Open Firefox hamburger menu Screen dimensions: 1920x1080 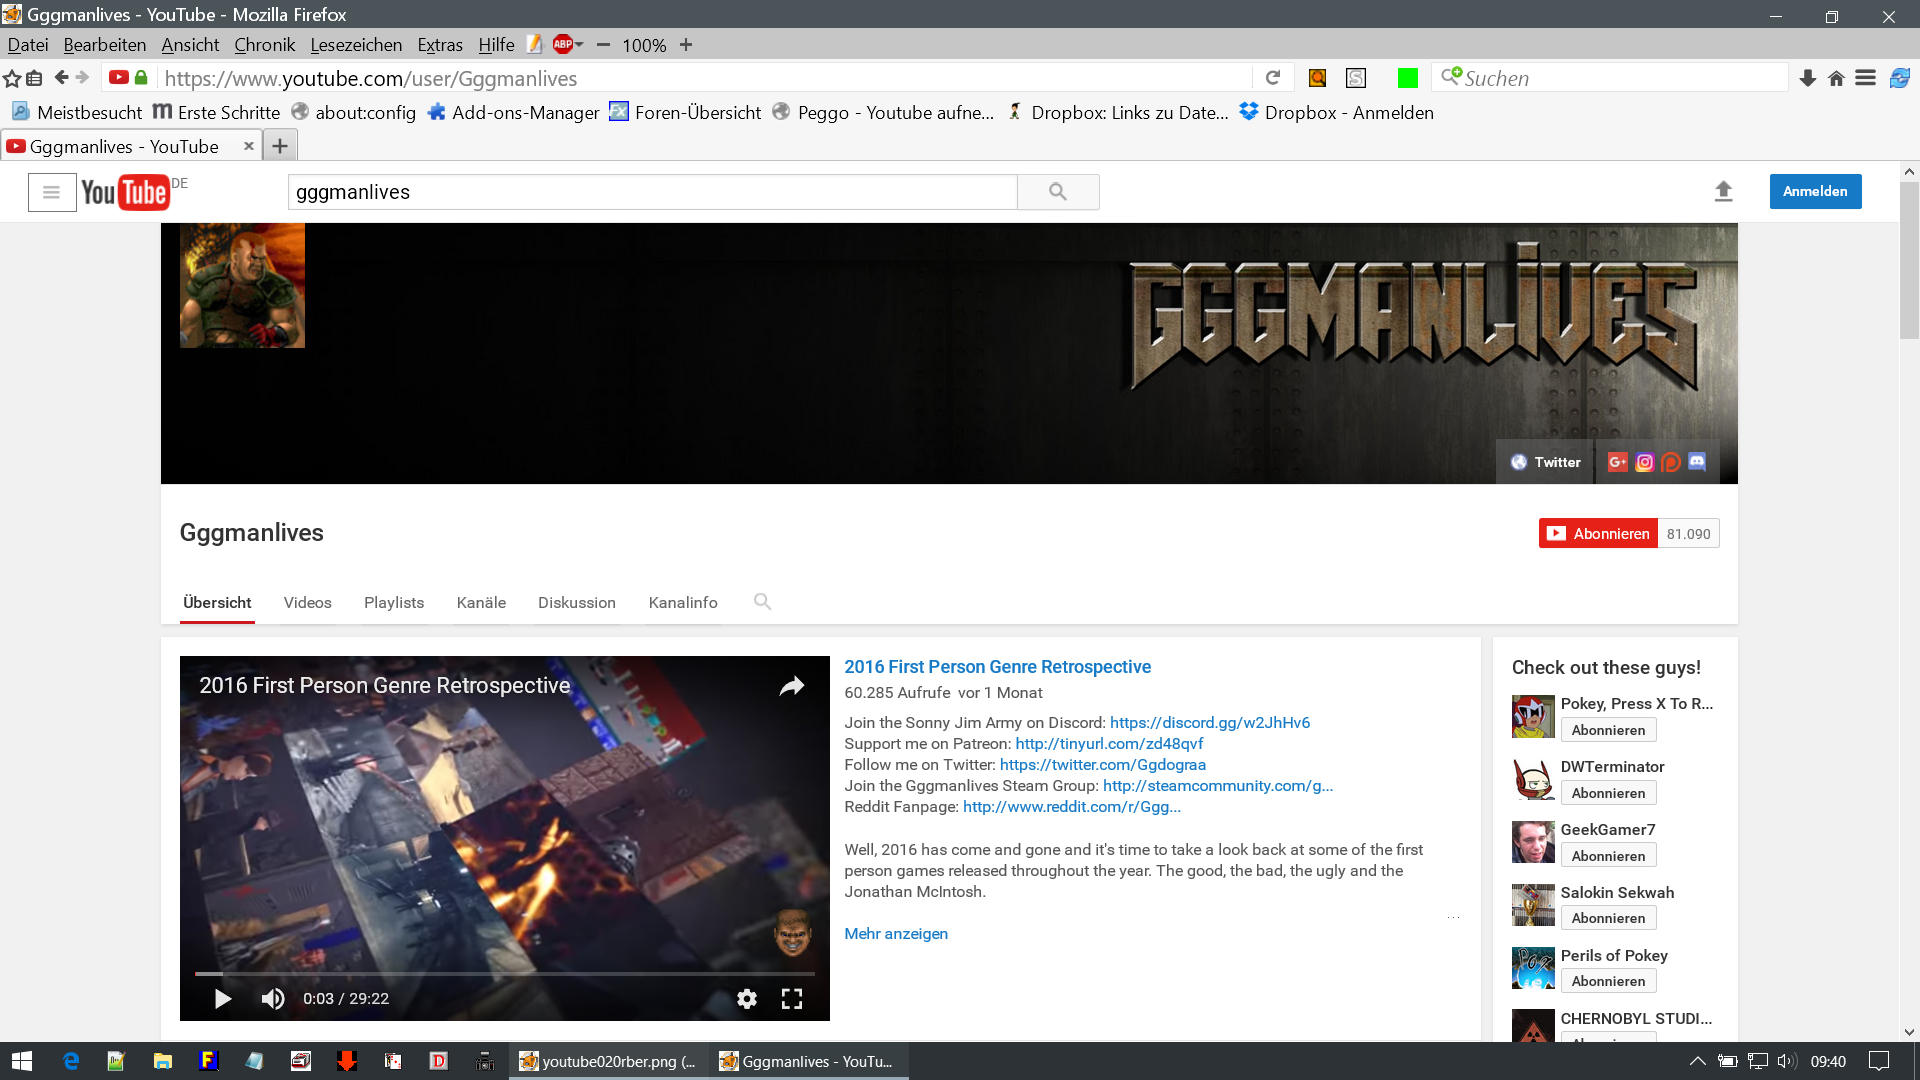pyautogui.click(x=1865, y=78)
